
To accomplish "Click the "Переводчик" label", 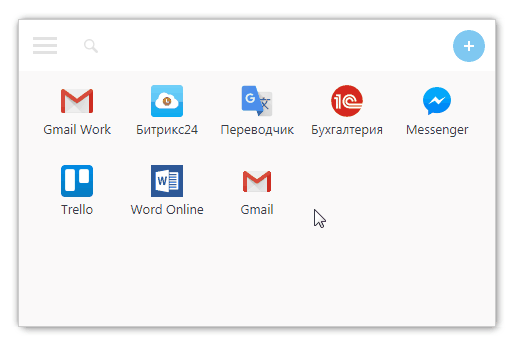I will pos(257,130).
